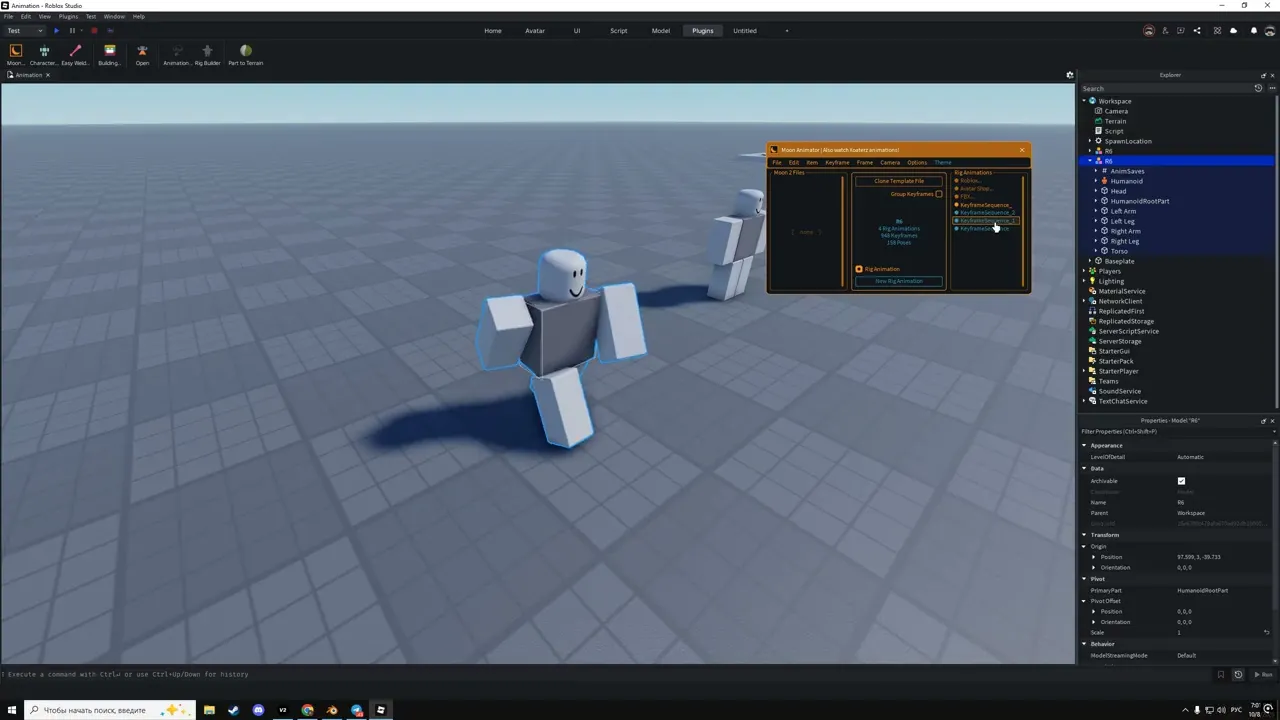This screenshot has height=720, width=1280.
Task: Stop the test with the red stop icon
Action: (94, 31)
